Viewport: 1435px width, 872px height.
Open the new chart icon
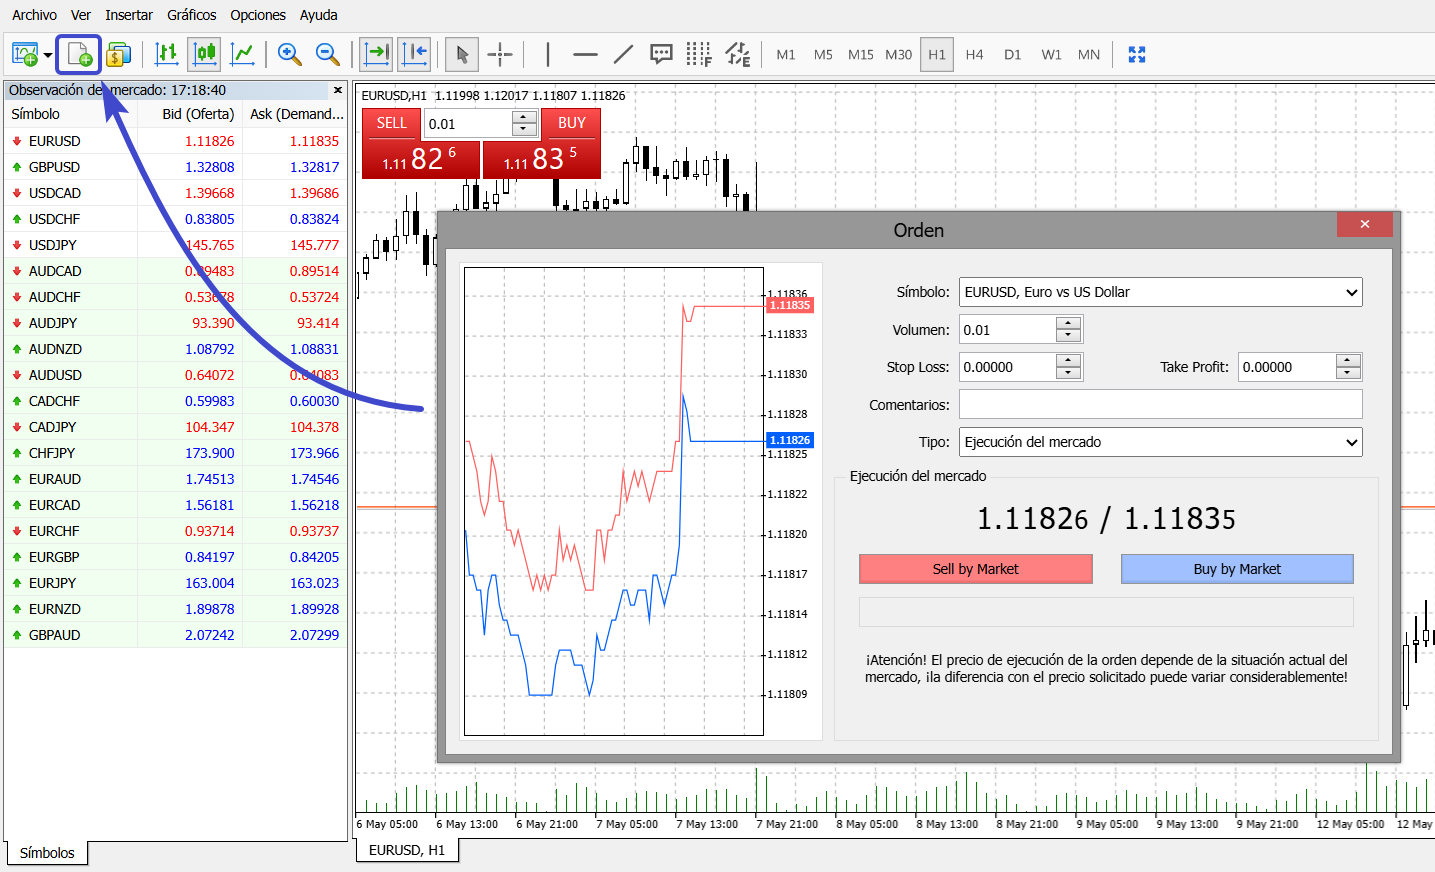pos(24,54)
